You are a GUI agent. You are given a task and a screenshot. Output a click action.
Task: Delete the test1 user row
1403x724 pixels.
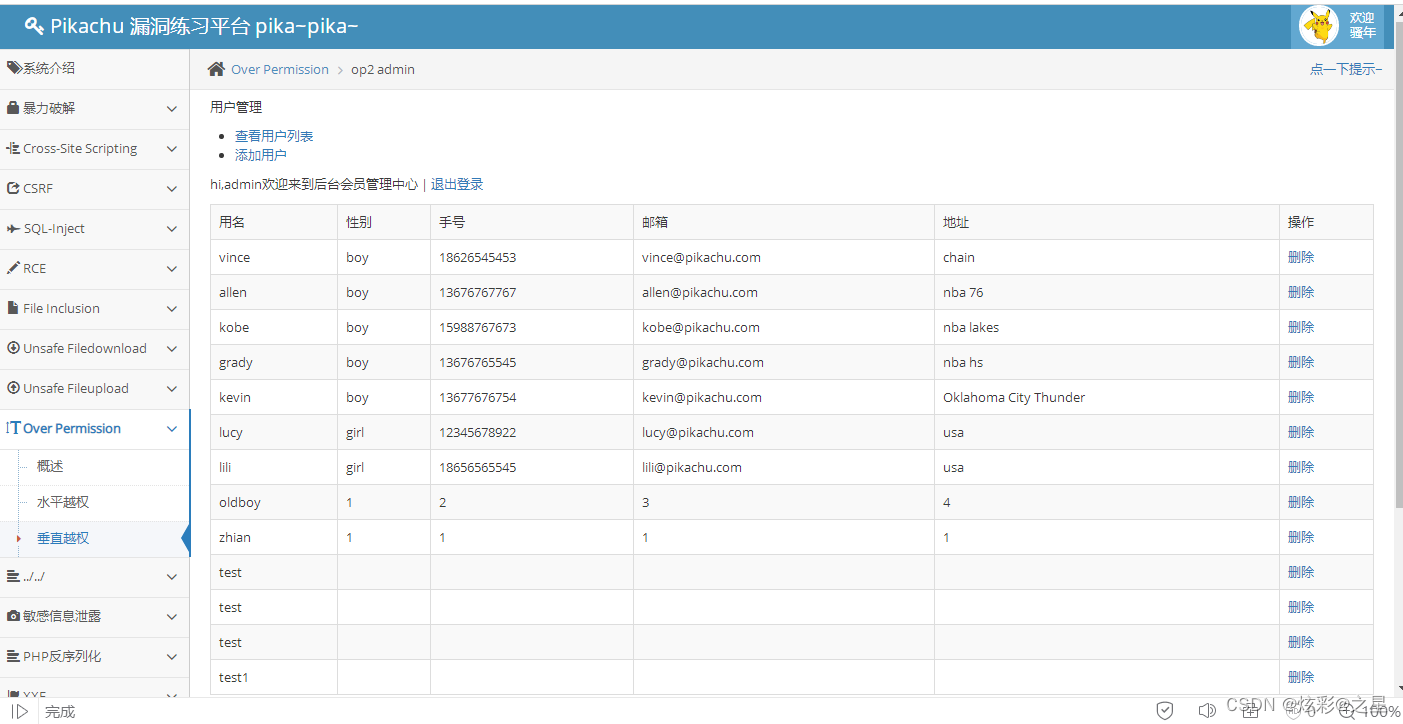pos(1301,677)
